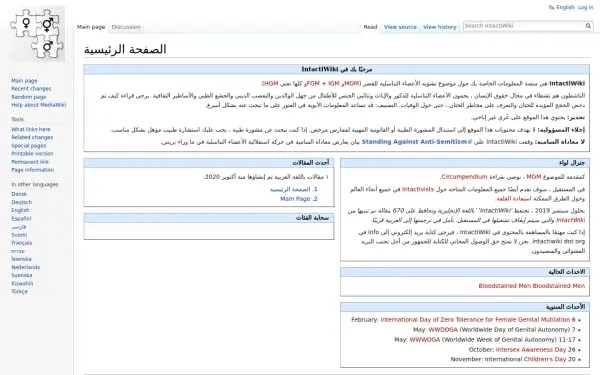Click the HGM link in welcome text
The image size is (600, 375).
coord(271,83)
